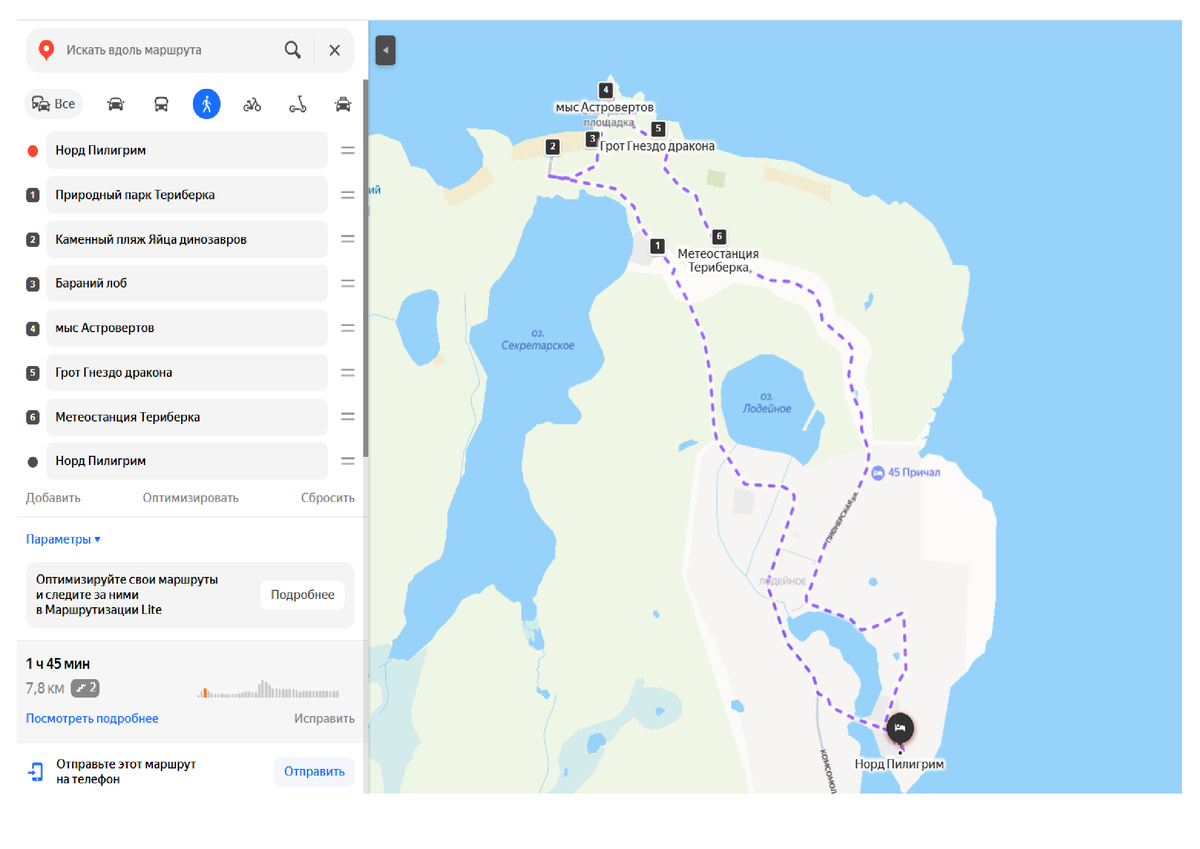Click the route time '1 ч 45 мин'
Screen dimensions: 1200x849
pos(58,664)
